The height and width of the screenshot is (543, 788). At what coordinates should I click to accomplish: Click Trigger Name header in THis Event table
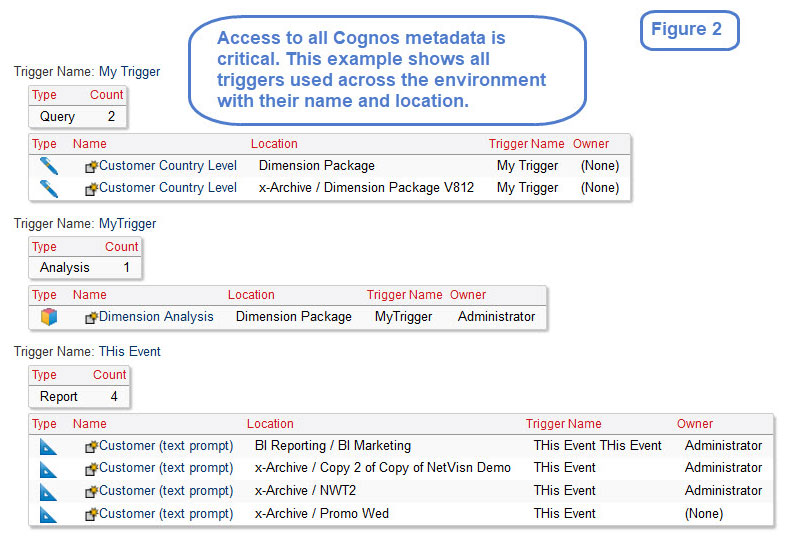(564, 424)
